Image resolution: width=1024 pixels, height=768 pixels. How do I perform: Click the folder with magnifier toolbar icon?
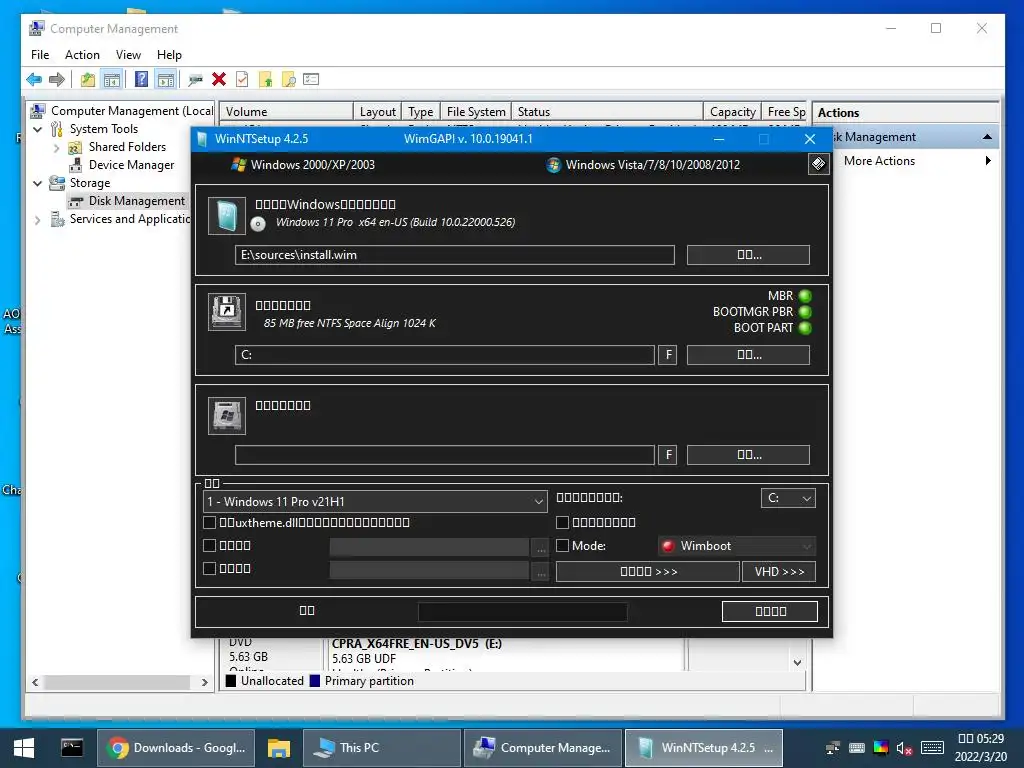pyautogui.click(x=289, y=80)
